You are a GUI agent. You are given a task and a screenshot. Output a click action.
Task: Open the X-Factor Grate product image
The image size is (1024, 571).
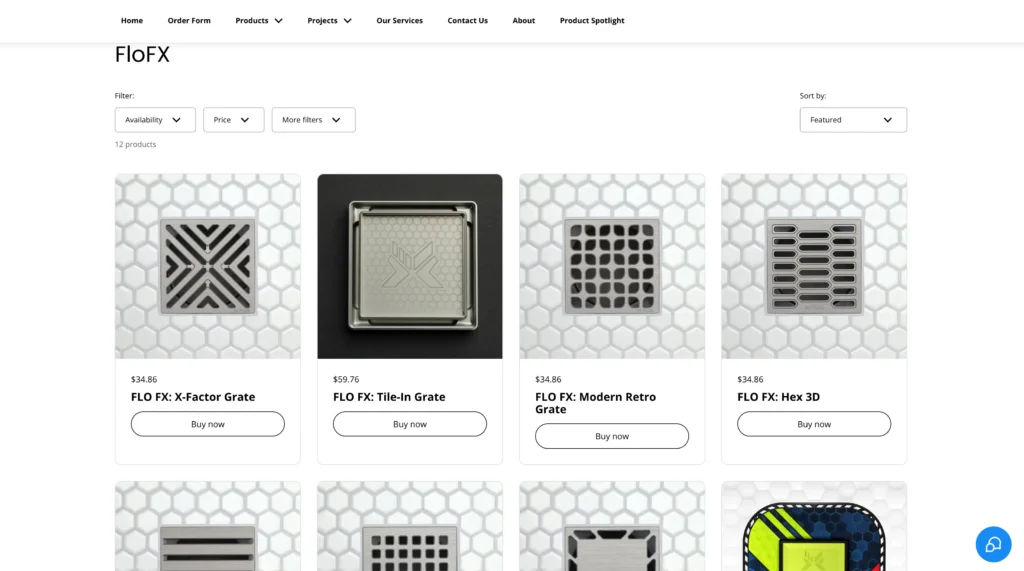208,267
